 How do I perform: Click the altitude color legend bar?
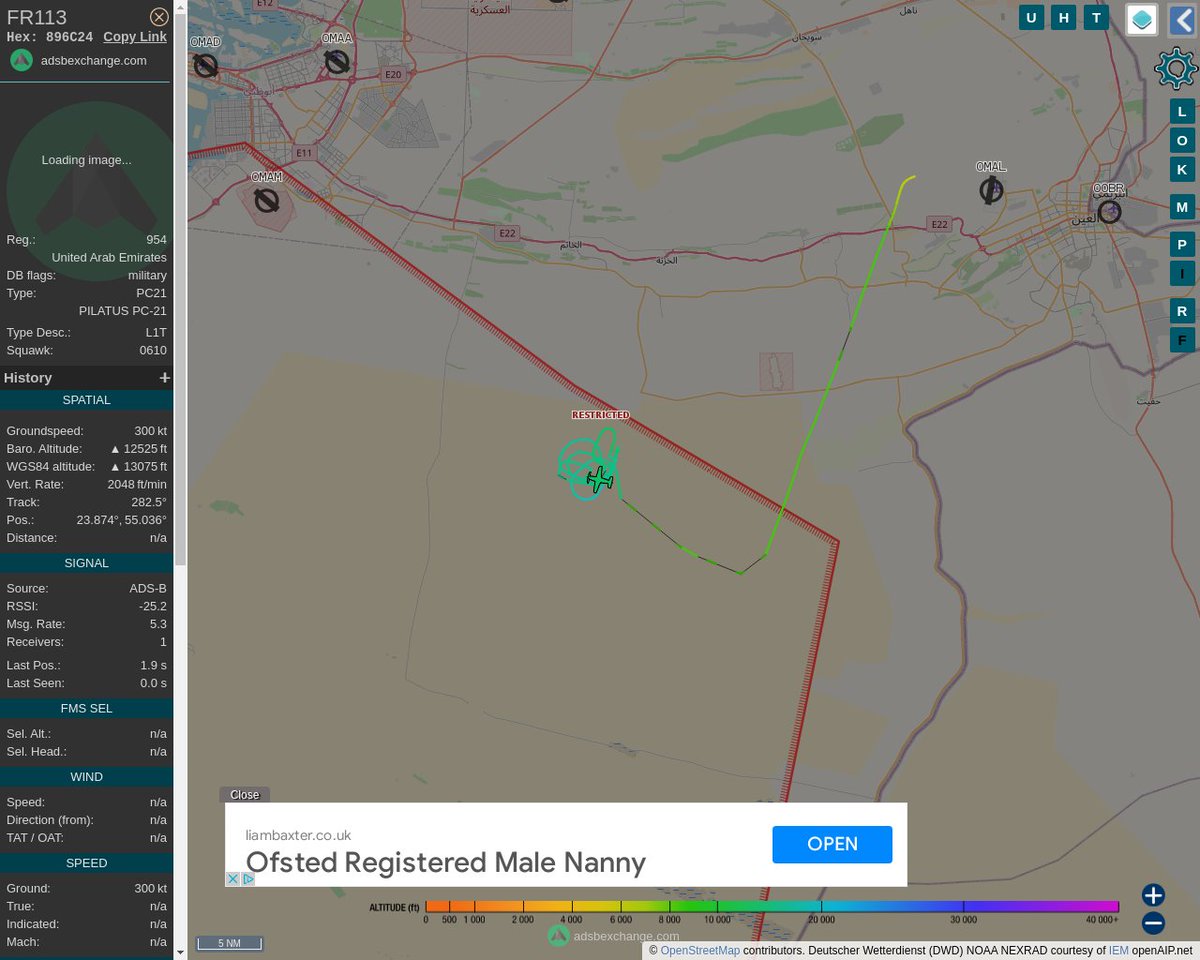tap(772, 906)
